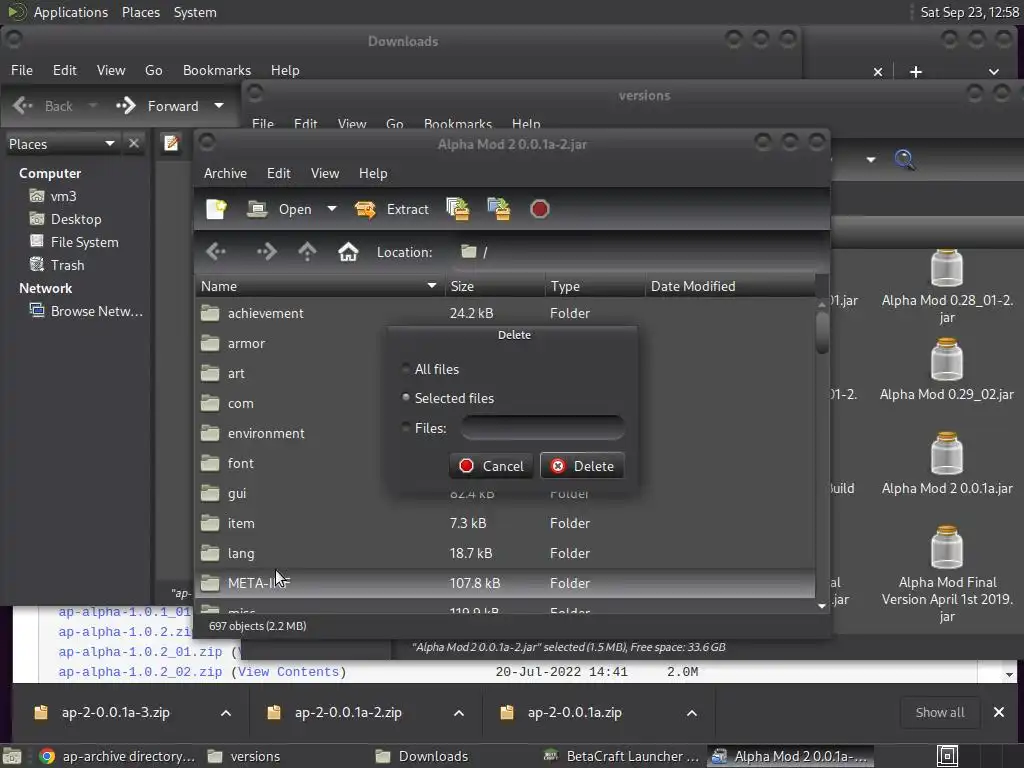1024x768 pixels.
Task: Expand options for ap-2-0.0.1a-3.zip download
Action: coord(226,713)
